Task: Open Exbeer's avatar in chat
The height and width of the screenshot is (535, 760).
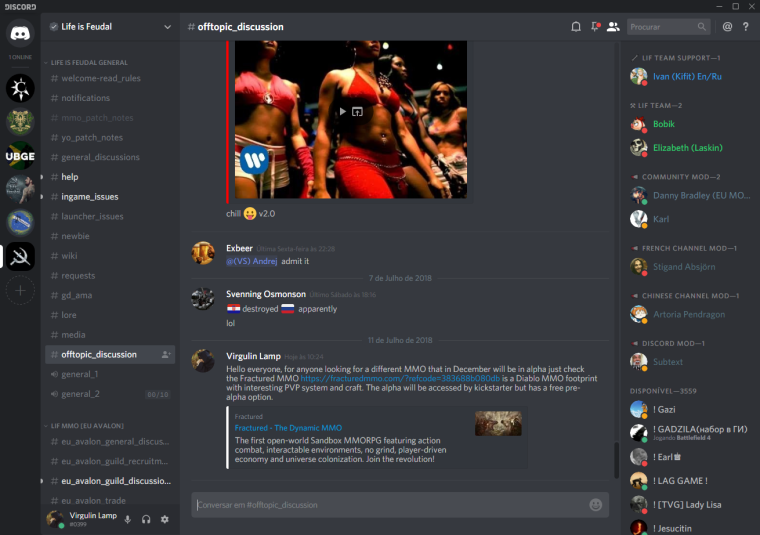Action: click(203, 253)
